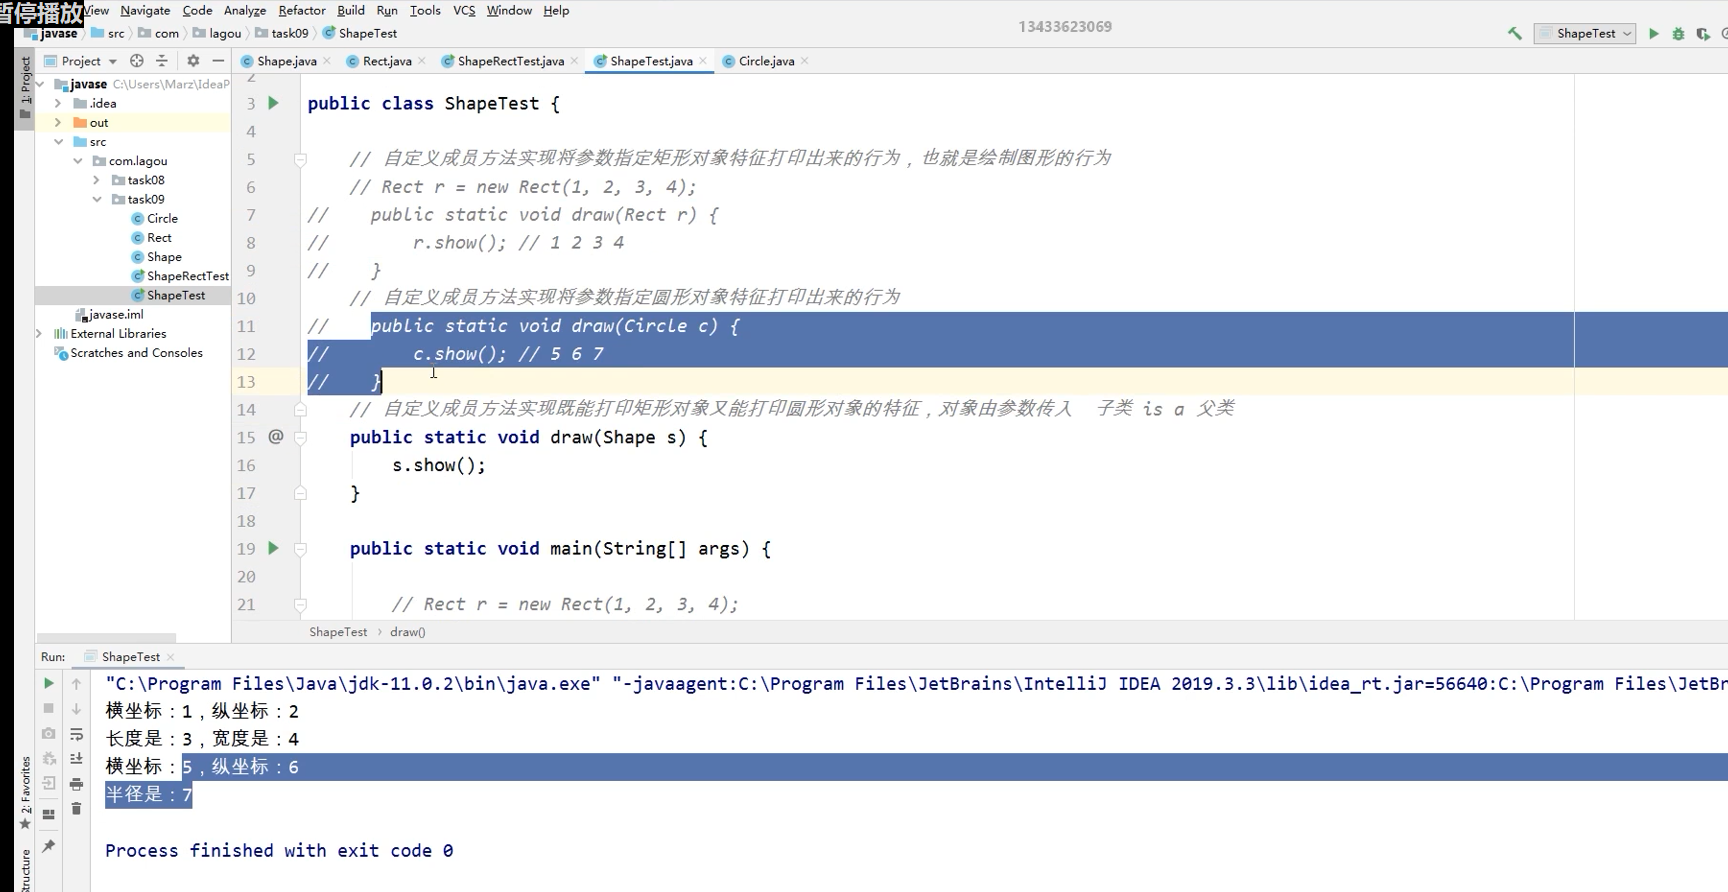
Task: Pin the Run tab with the pin icon
Action: (x=48, y=846)
